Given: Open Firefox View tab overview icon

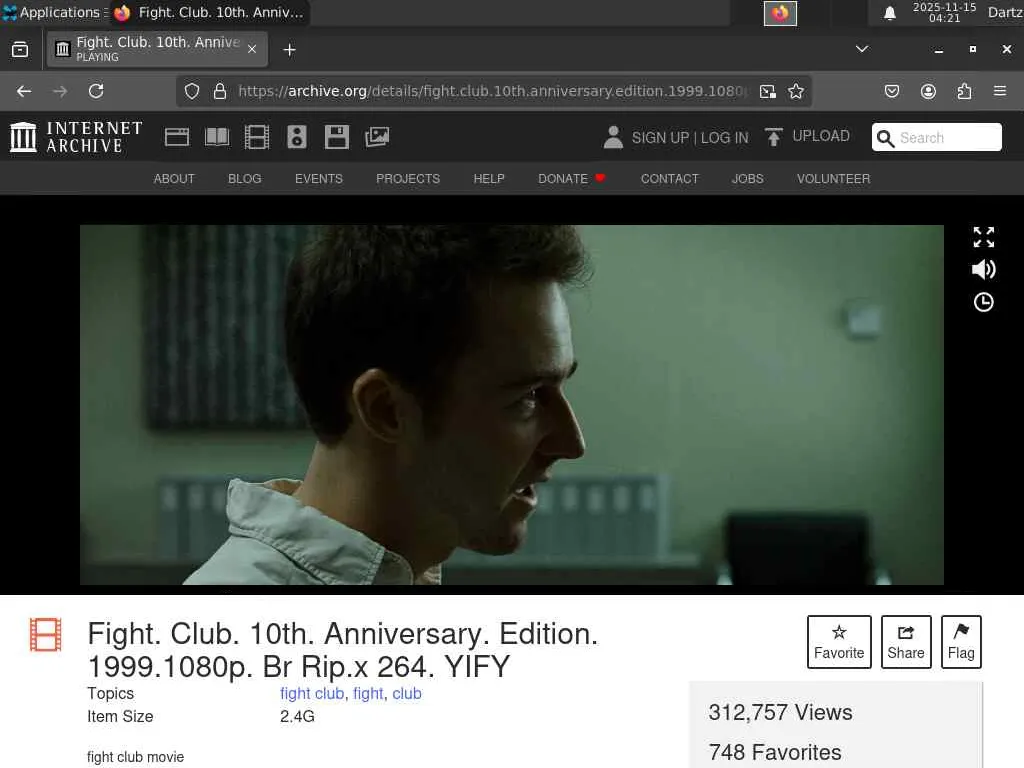Looking at the screenshot, I should click(x=20, y=50).
